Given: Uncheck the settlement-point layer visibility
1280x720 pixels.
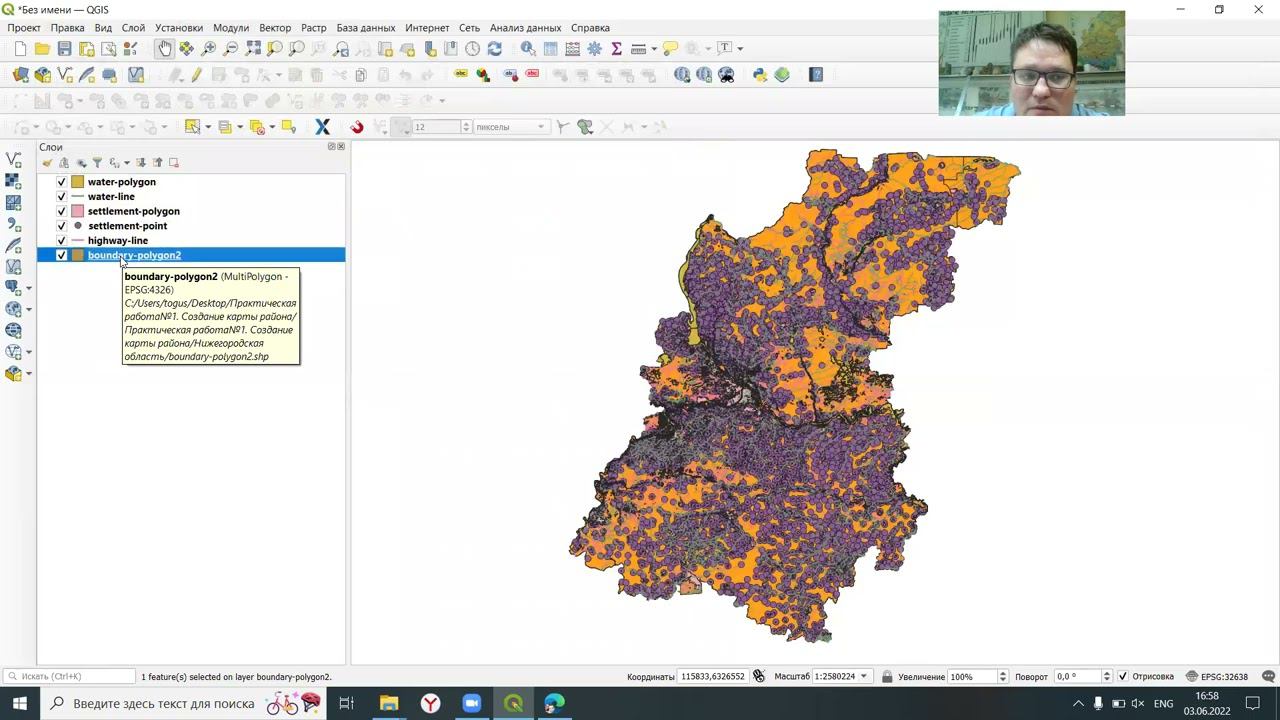Looking at the screenshot, I should click(62, 226).
